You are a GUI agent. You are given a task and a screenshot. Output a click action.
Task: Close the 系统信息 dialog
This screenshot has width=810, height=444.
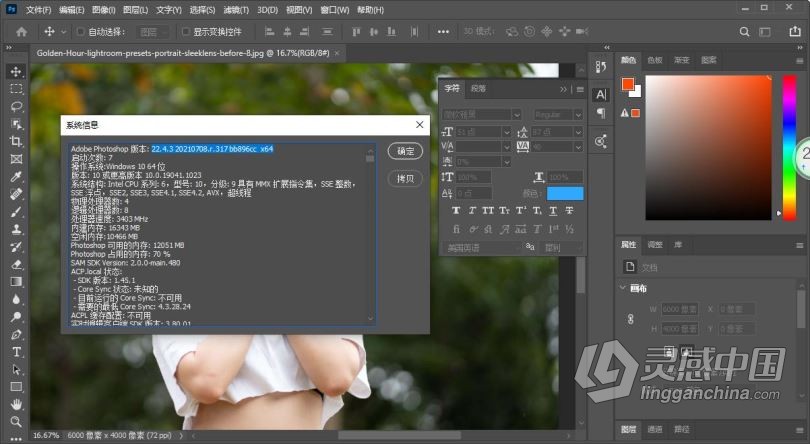(419, 125)
